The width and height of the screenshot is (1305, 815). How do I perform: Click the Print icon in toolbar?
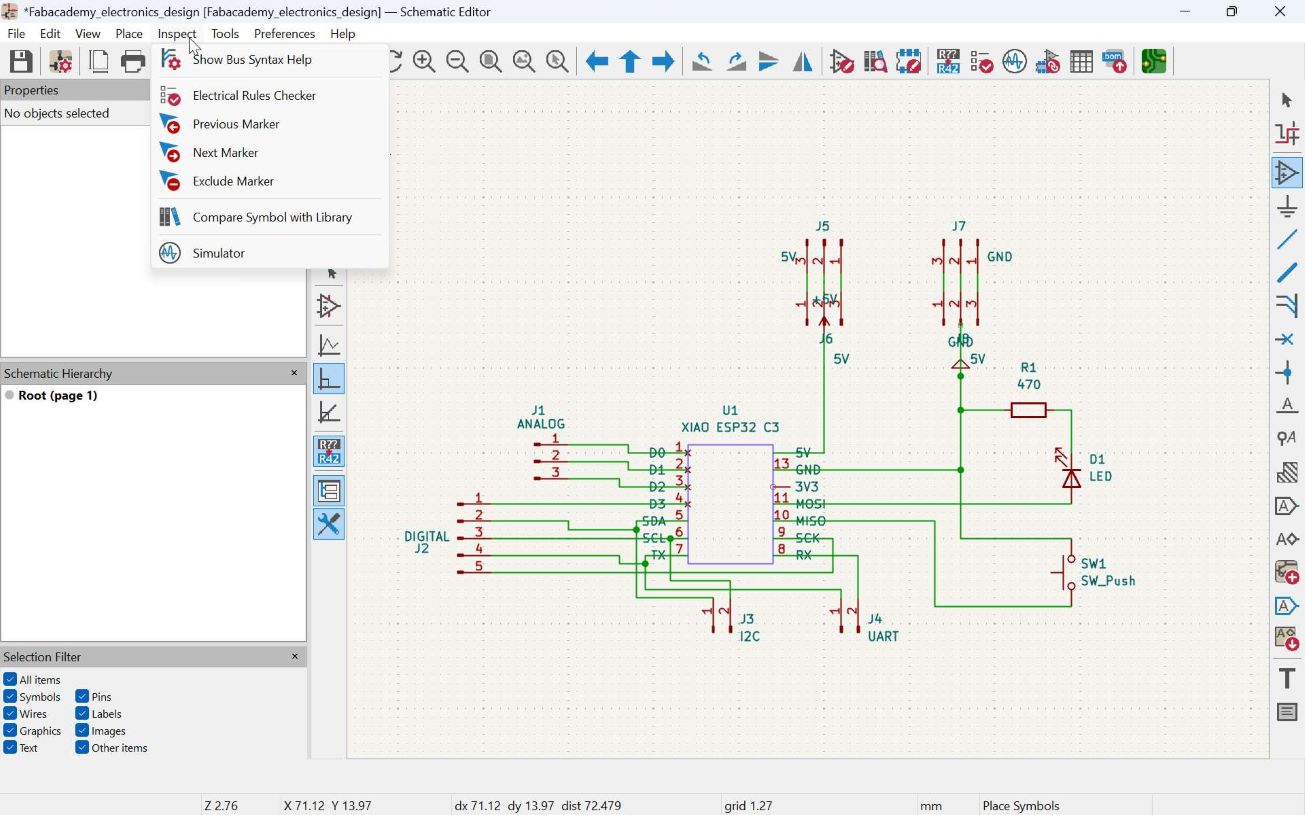point(133,62)
